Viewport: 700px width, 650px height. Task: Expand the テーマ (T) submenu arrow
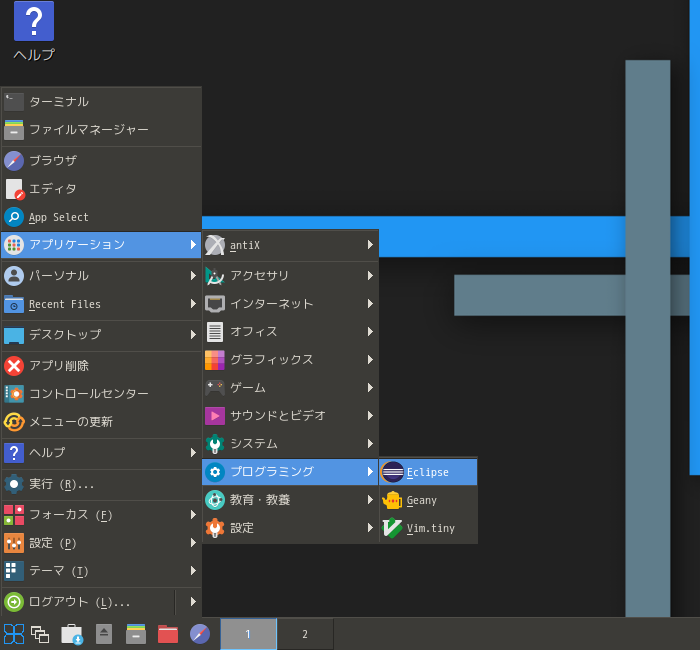[x=193, y=571]
